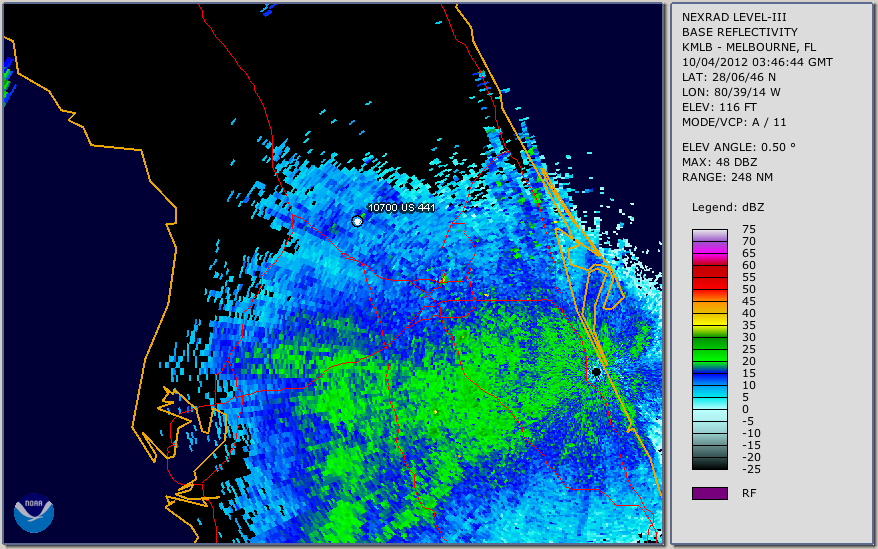Viewport: 878px width, 549px height.
Task: Click the 'MODE/VCP: A / 11' text
Action: [x=734, y=122]
